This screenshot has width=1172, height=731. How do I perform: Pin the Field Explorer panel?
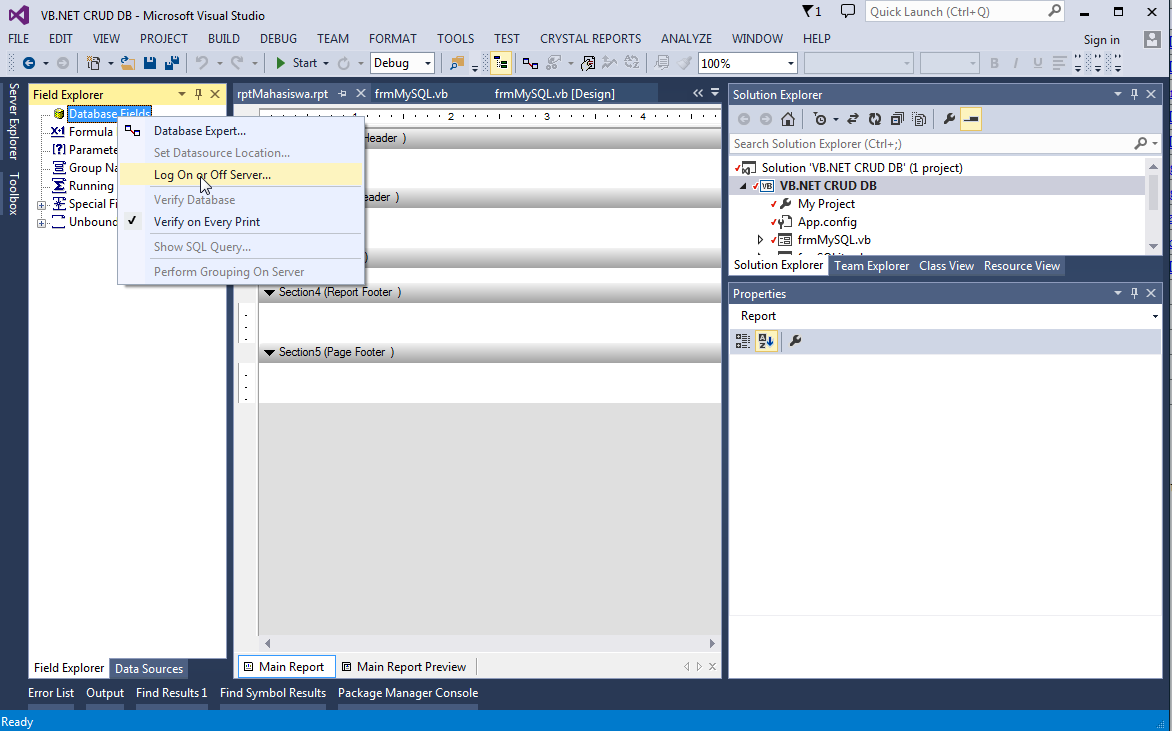pos(198,94)
